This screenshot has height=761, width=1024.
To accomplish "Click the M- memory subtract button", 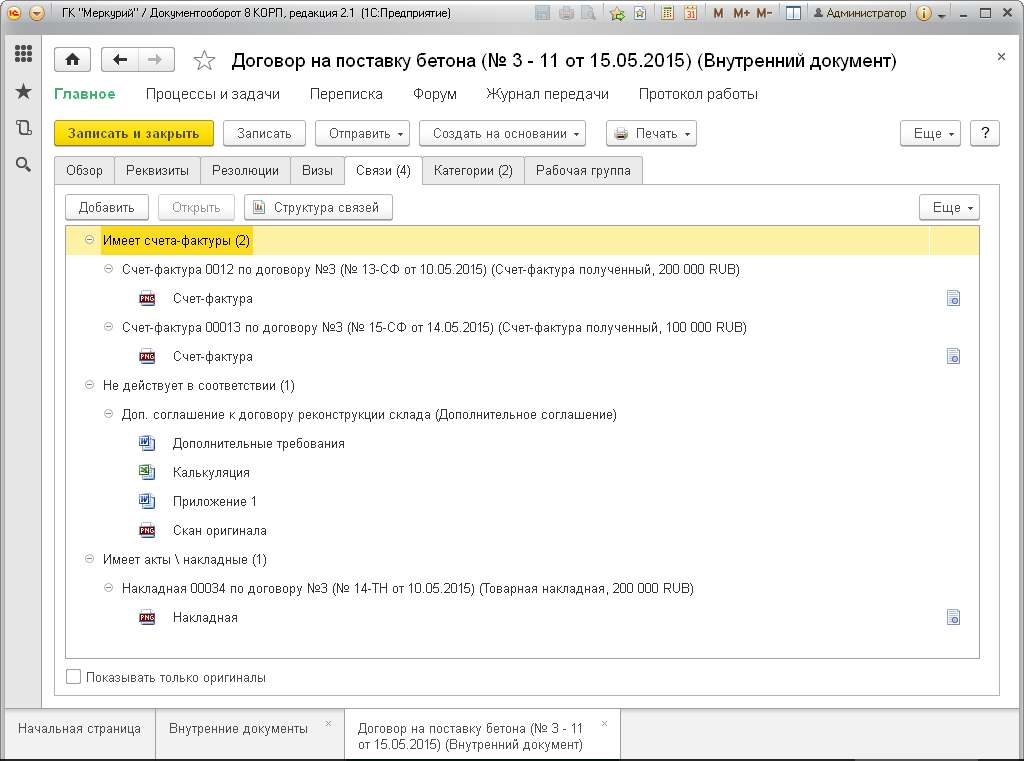I will 764,13.
